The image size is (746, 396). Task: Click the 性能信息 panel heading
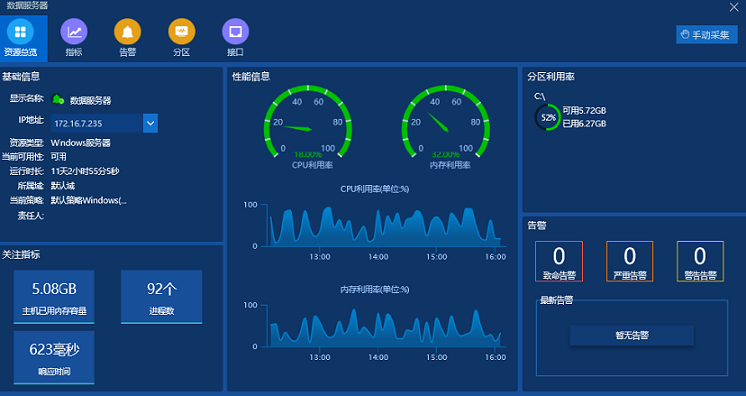[x=251, y=76]
